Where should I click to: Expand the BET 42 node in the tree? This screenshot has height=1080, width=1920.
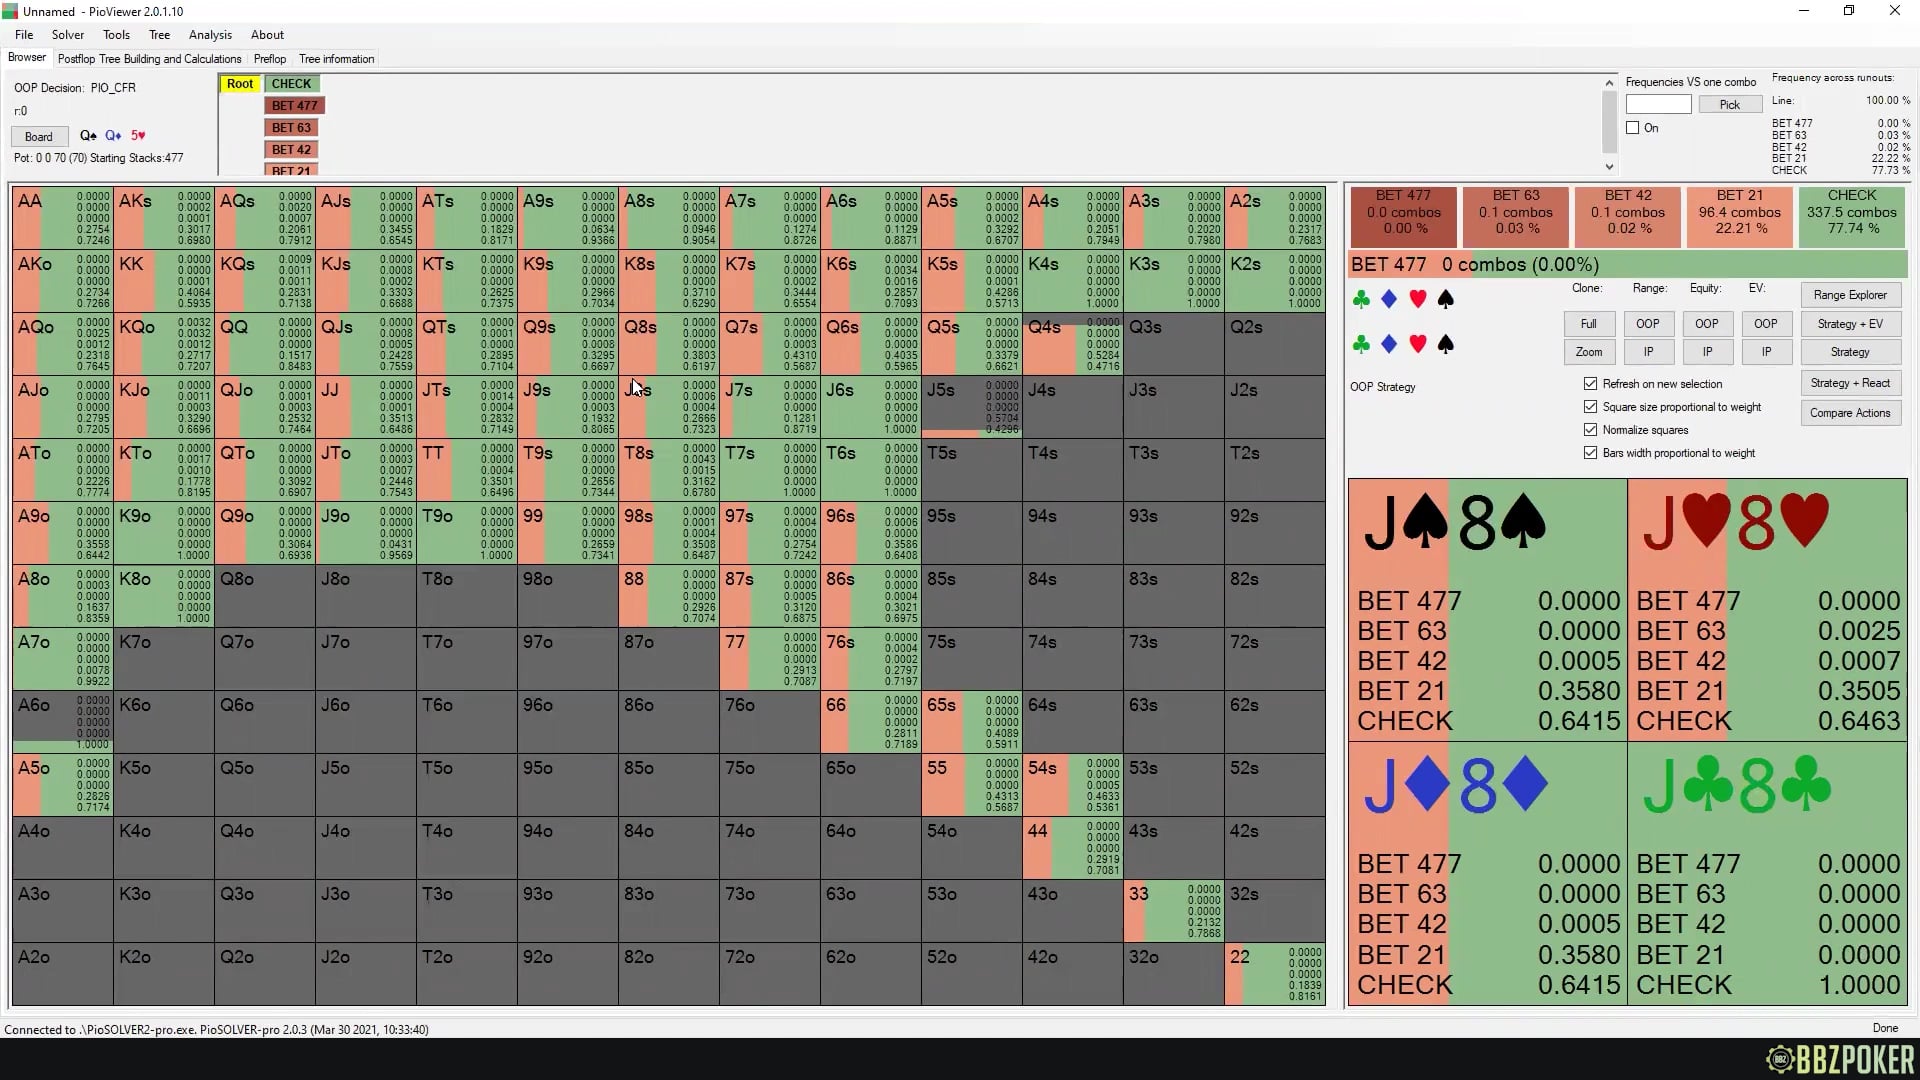click(291, 149)
